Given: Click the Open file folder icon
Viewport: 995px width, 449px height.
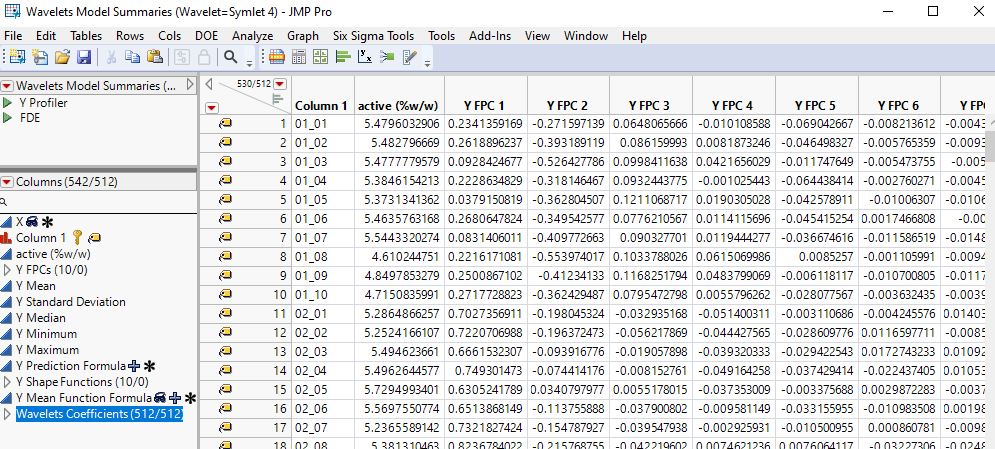Looking at the screenshot, I should tap(62, 57).
